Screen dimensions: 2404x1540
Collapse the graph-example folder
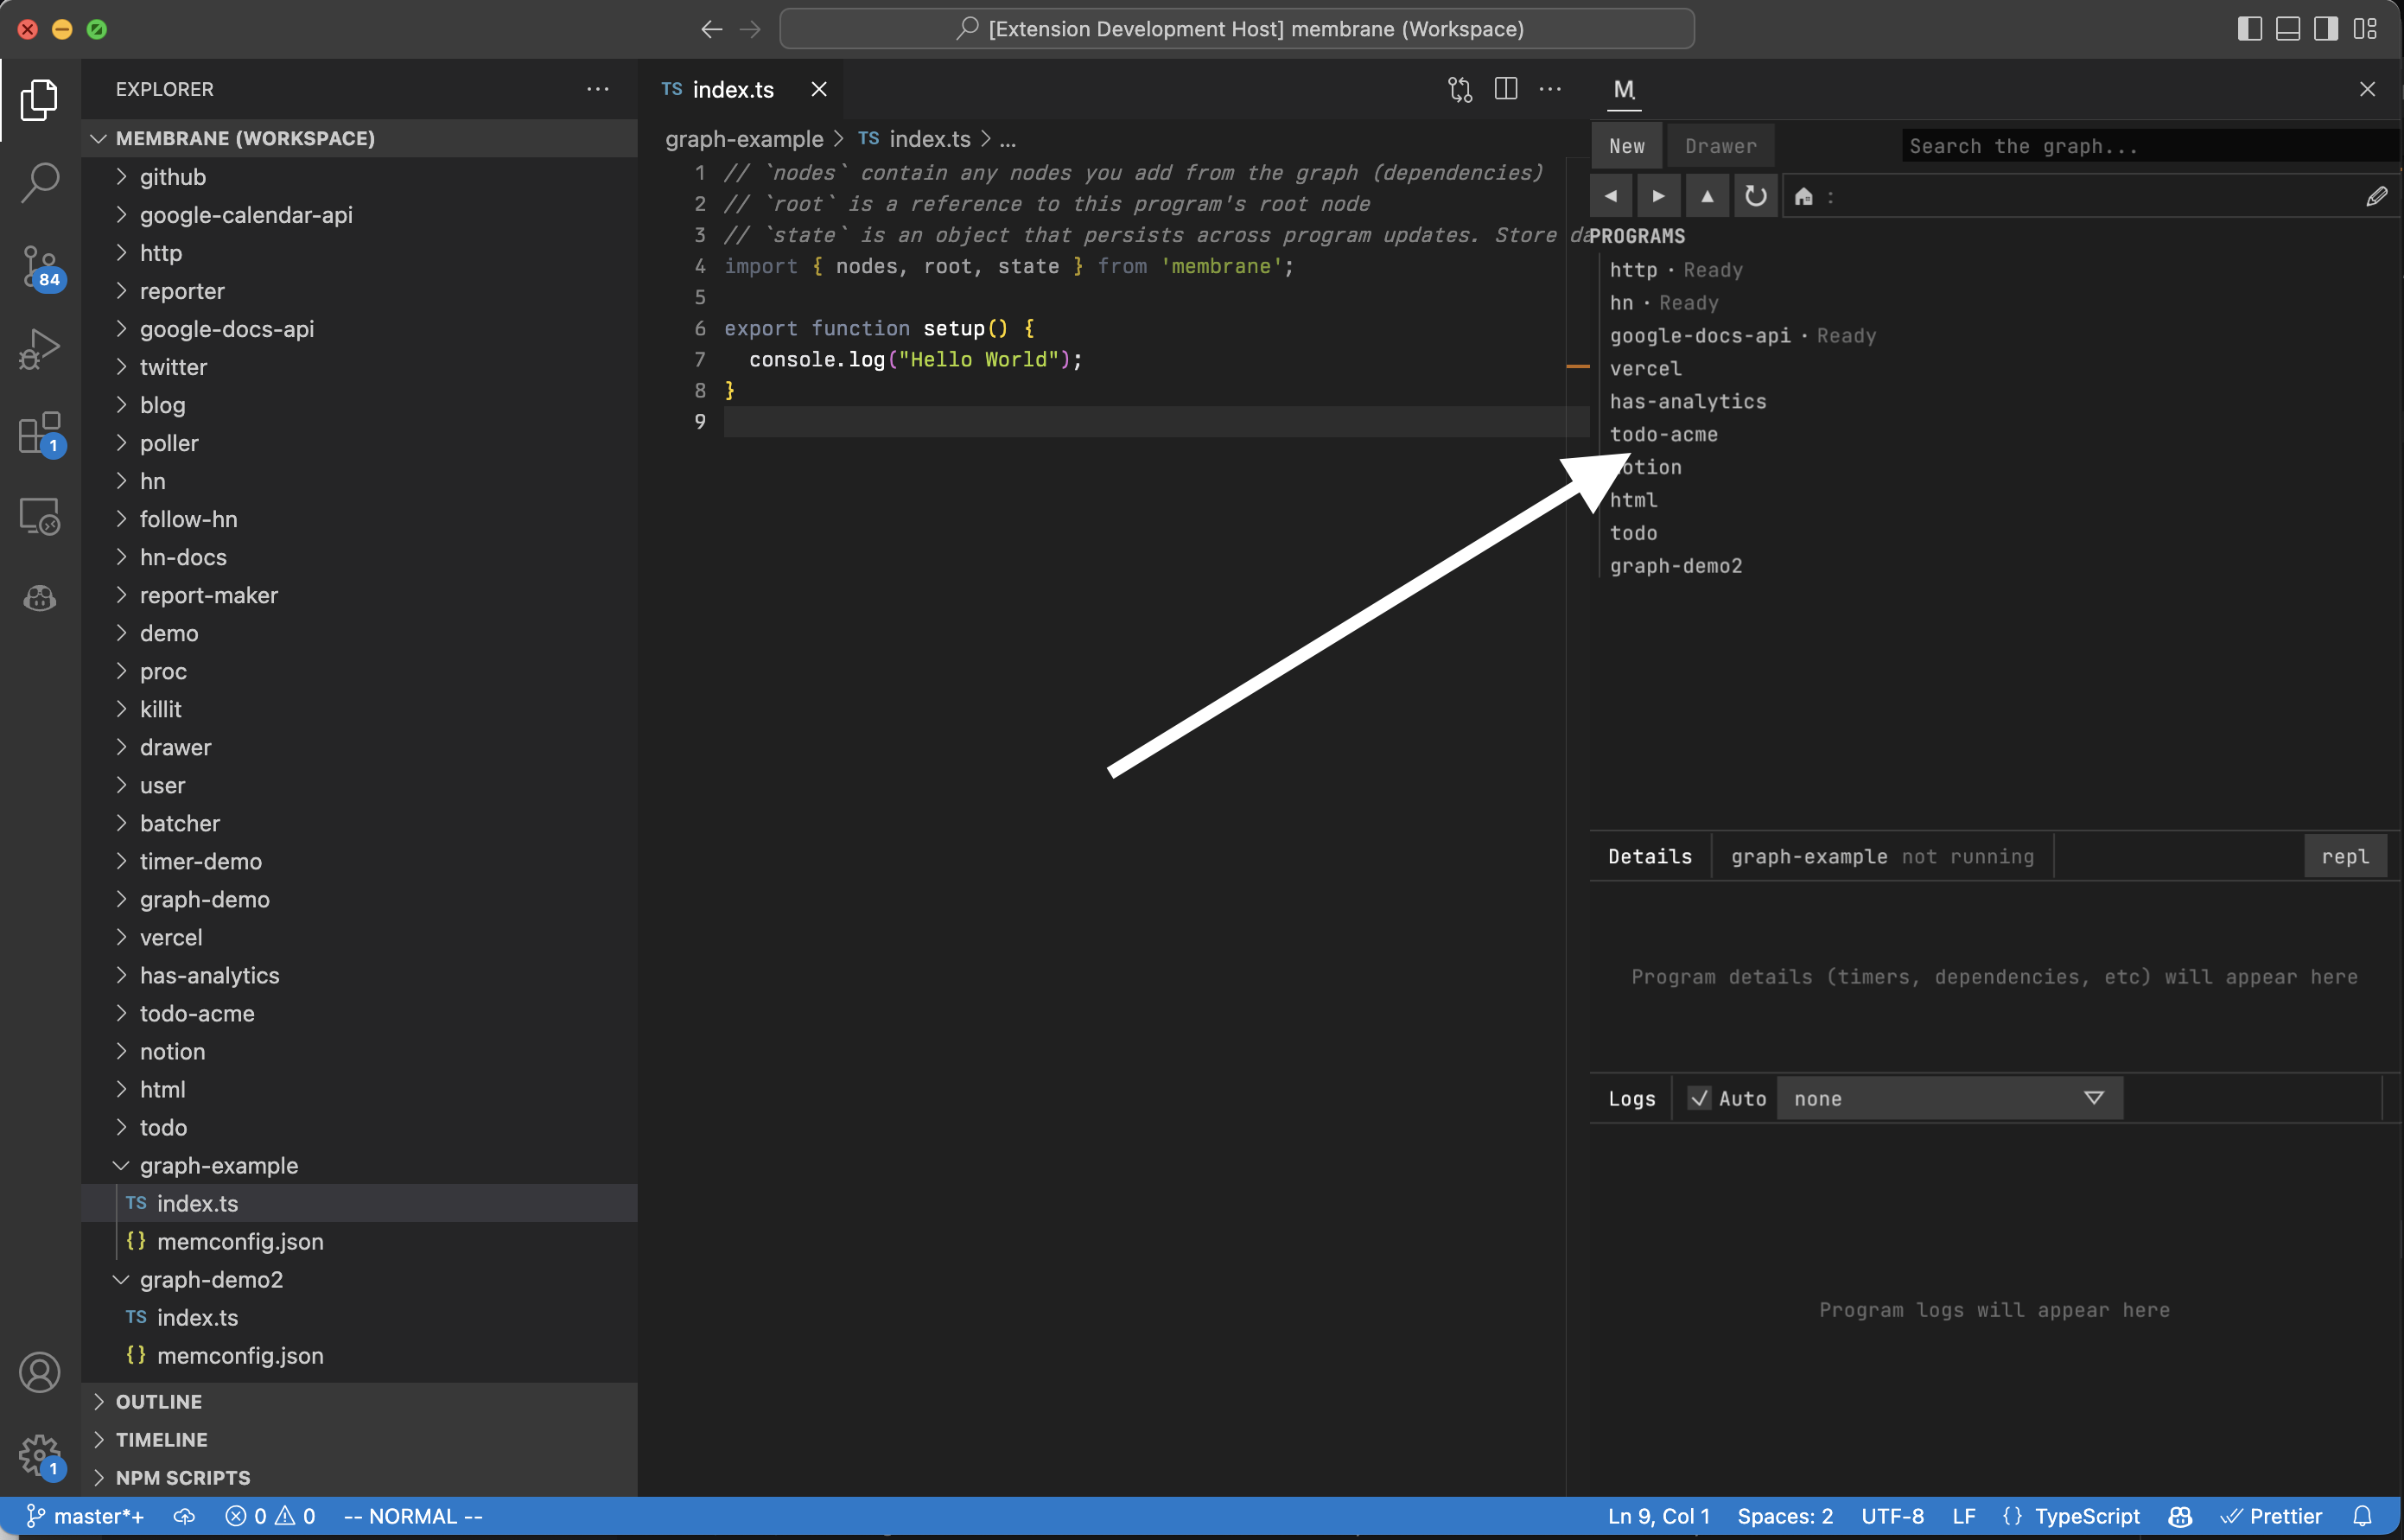tap(359, 1165)
